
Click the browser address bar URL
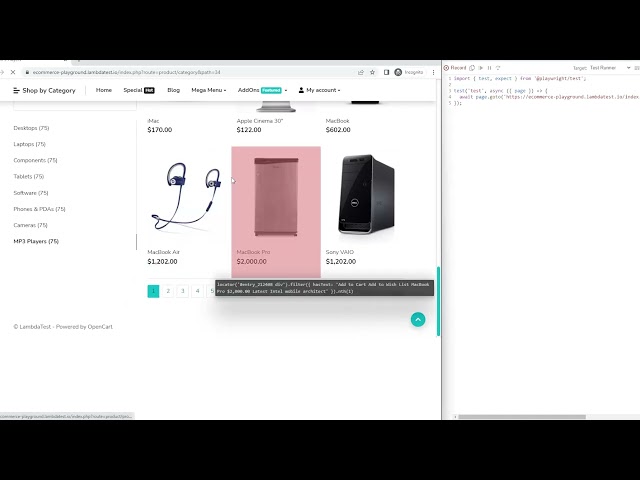pos(127,72)
